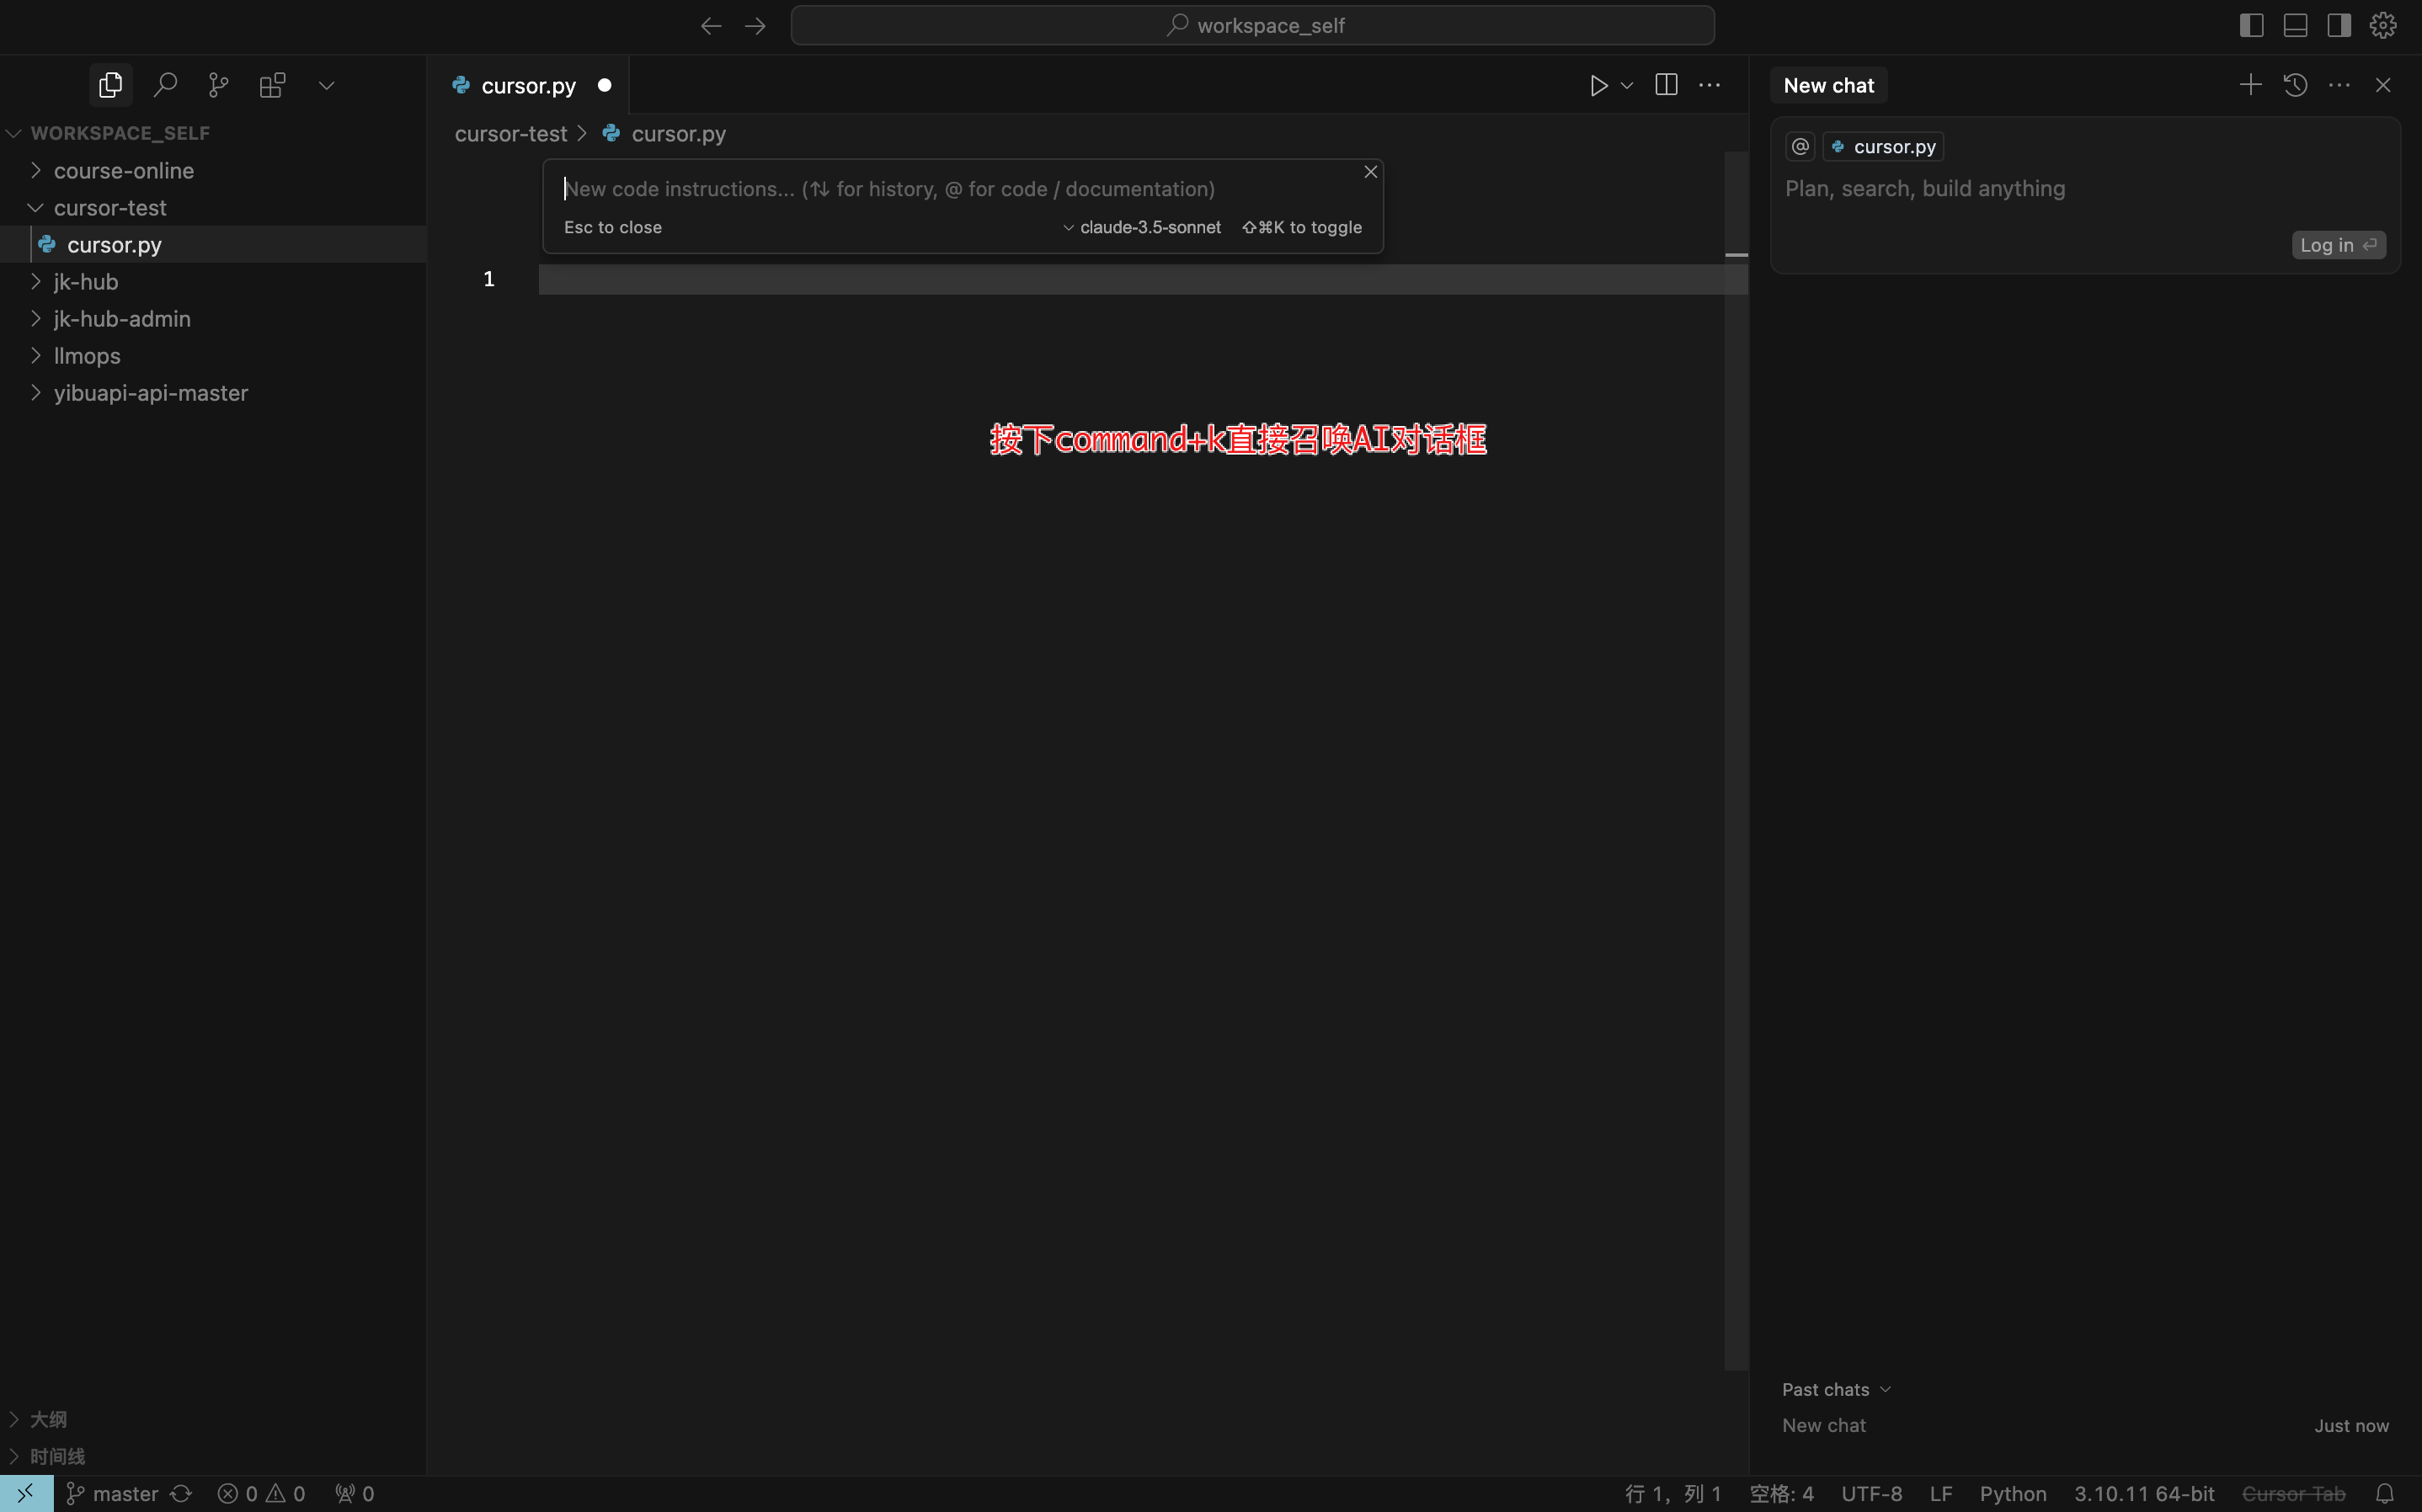Open the Source Control view icon
Image resolution: width=2422 pixels, height=1512 pixels.
(218, 85)
